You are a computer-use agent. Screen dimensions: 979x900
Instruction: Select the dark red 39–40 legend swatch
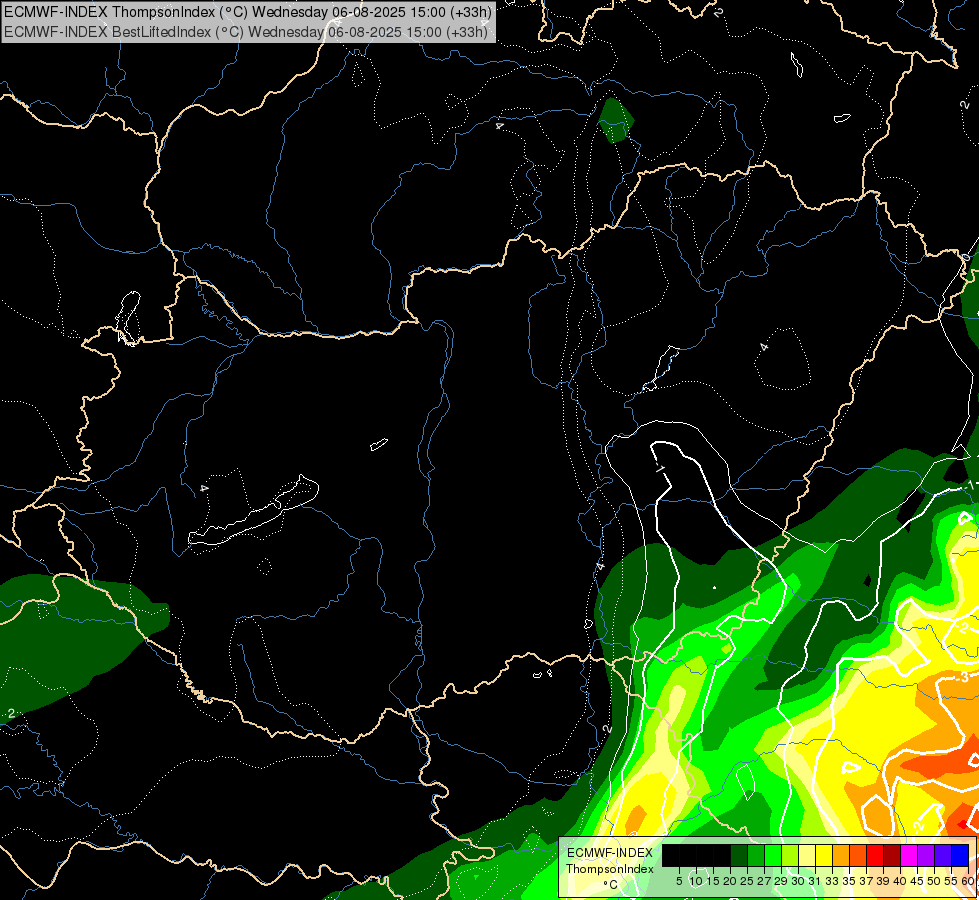[892, 855]
